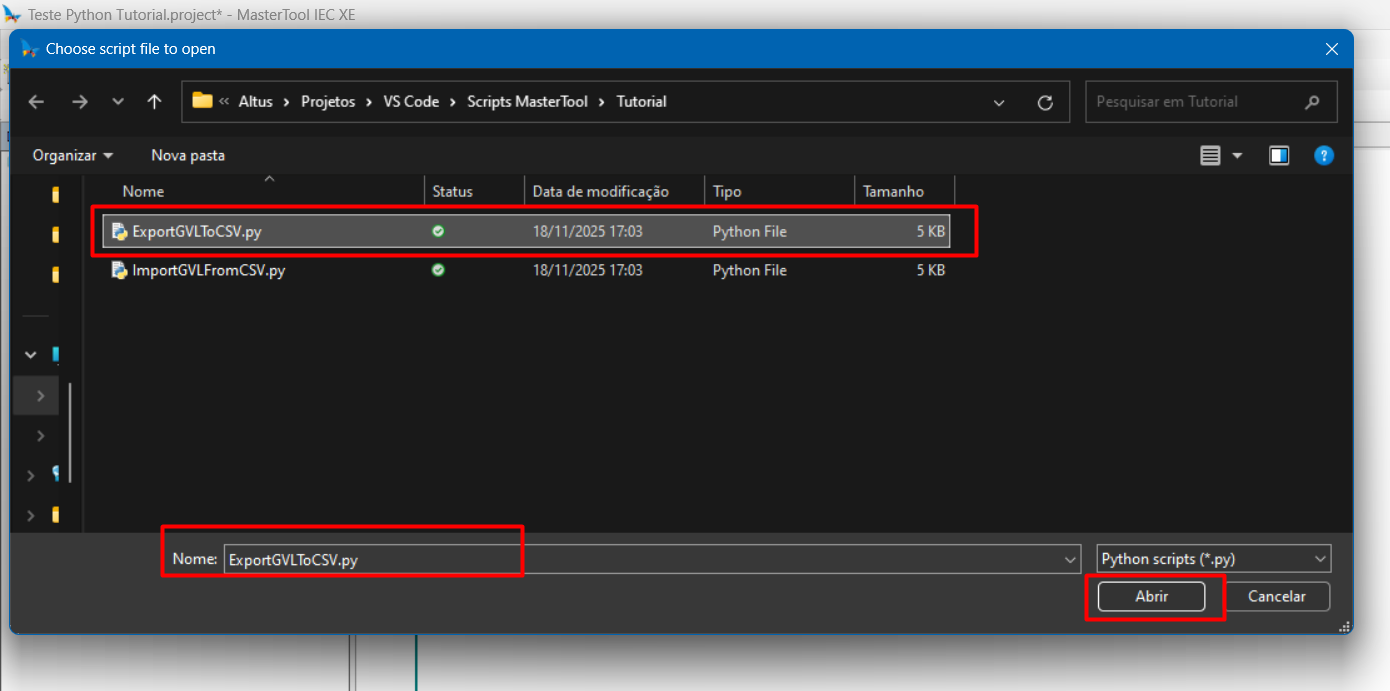Click the Abrir button
The width and height of the screenshot is (1390, 691).
(1151, 596)
